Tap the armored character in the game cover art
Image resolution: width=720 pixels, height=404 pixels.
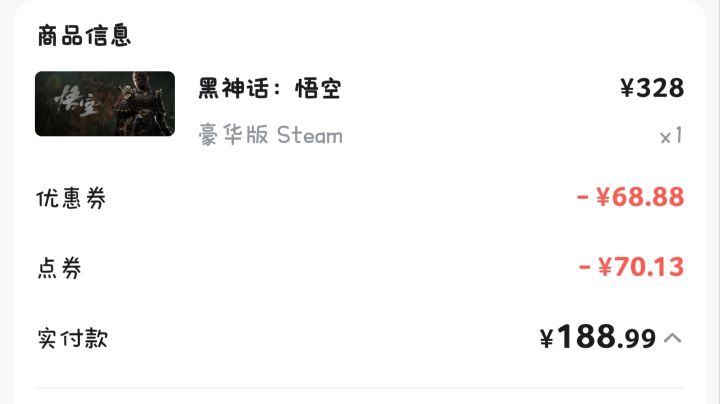[139, 103]
